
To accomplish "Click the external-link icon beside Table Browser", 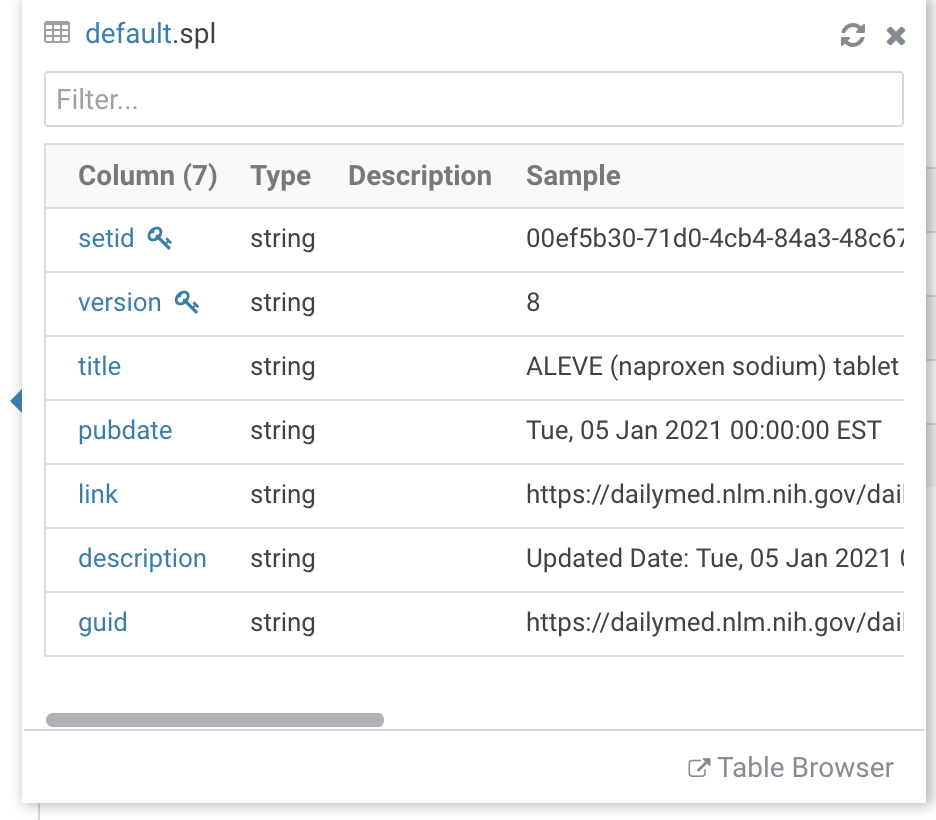I will point(700,767).
